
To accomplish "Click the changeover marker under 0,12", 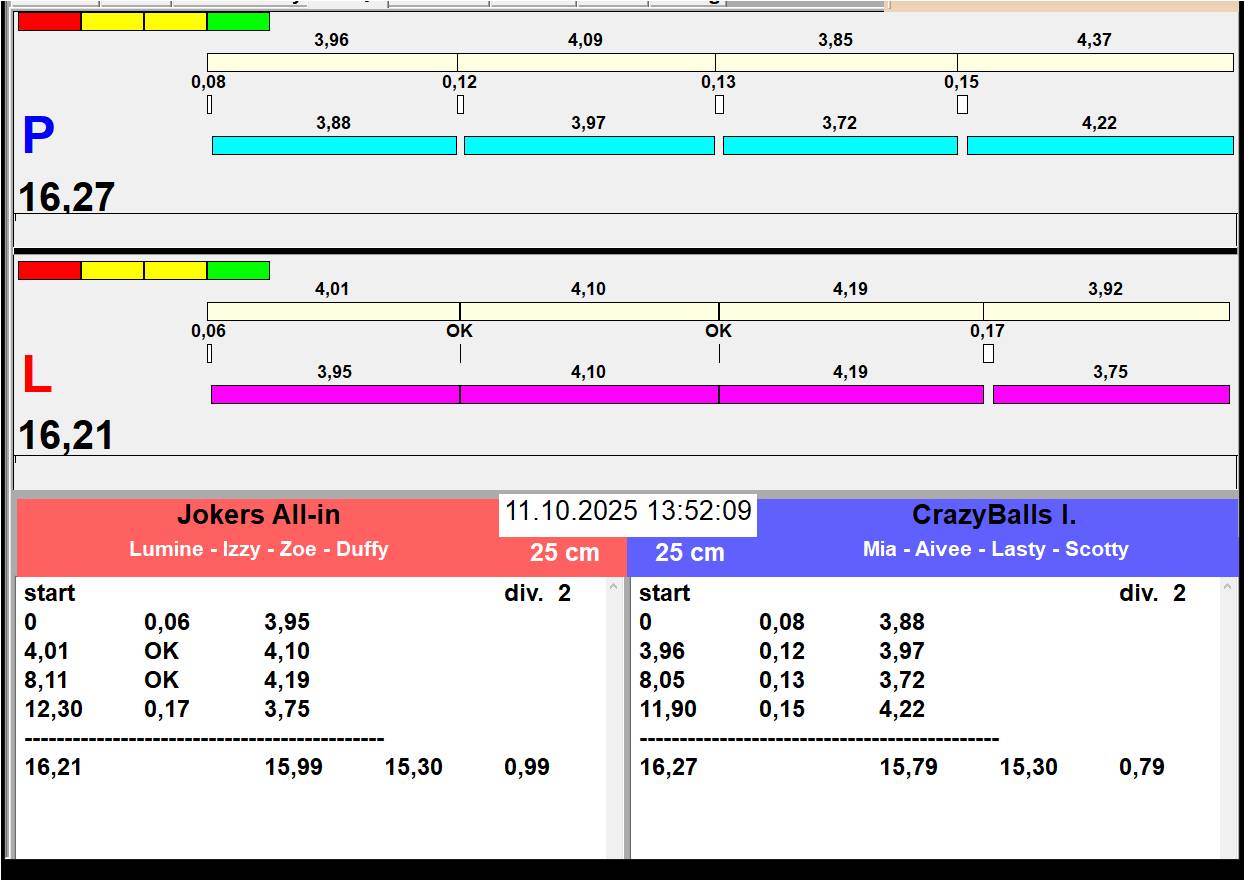I will [460, 104].
